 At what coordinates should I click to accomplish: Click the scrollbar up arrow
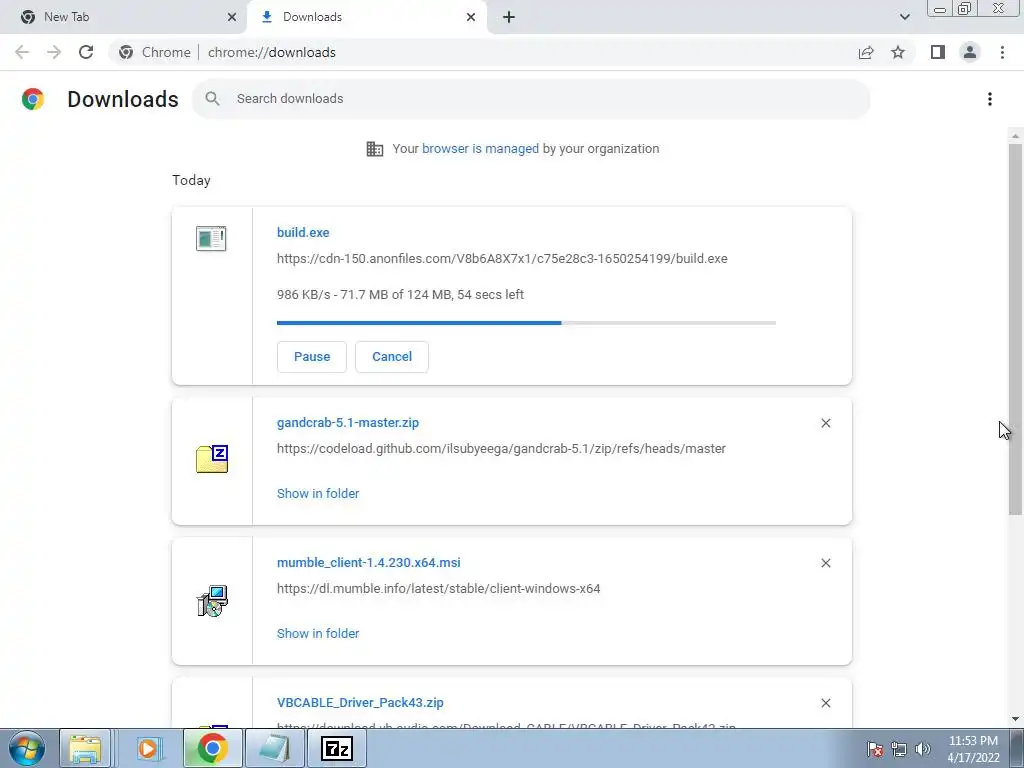tap(1015, 136)
